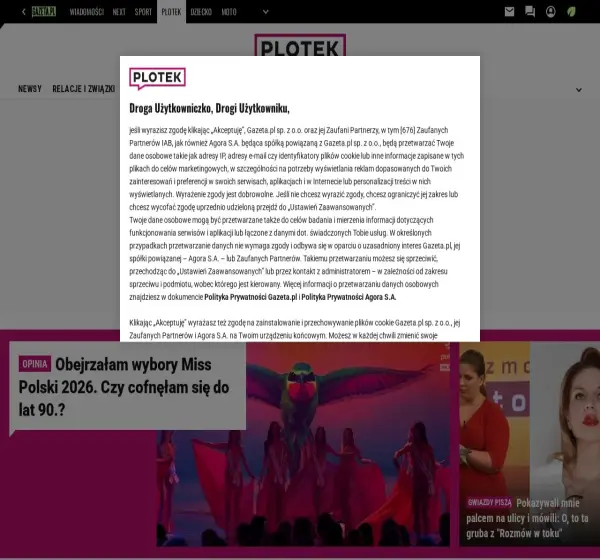Screen dimensions: 600x560
Task: Select the Plotek tab in top bar
Action: click(171, 12)
